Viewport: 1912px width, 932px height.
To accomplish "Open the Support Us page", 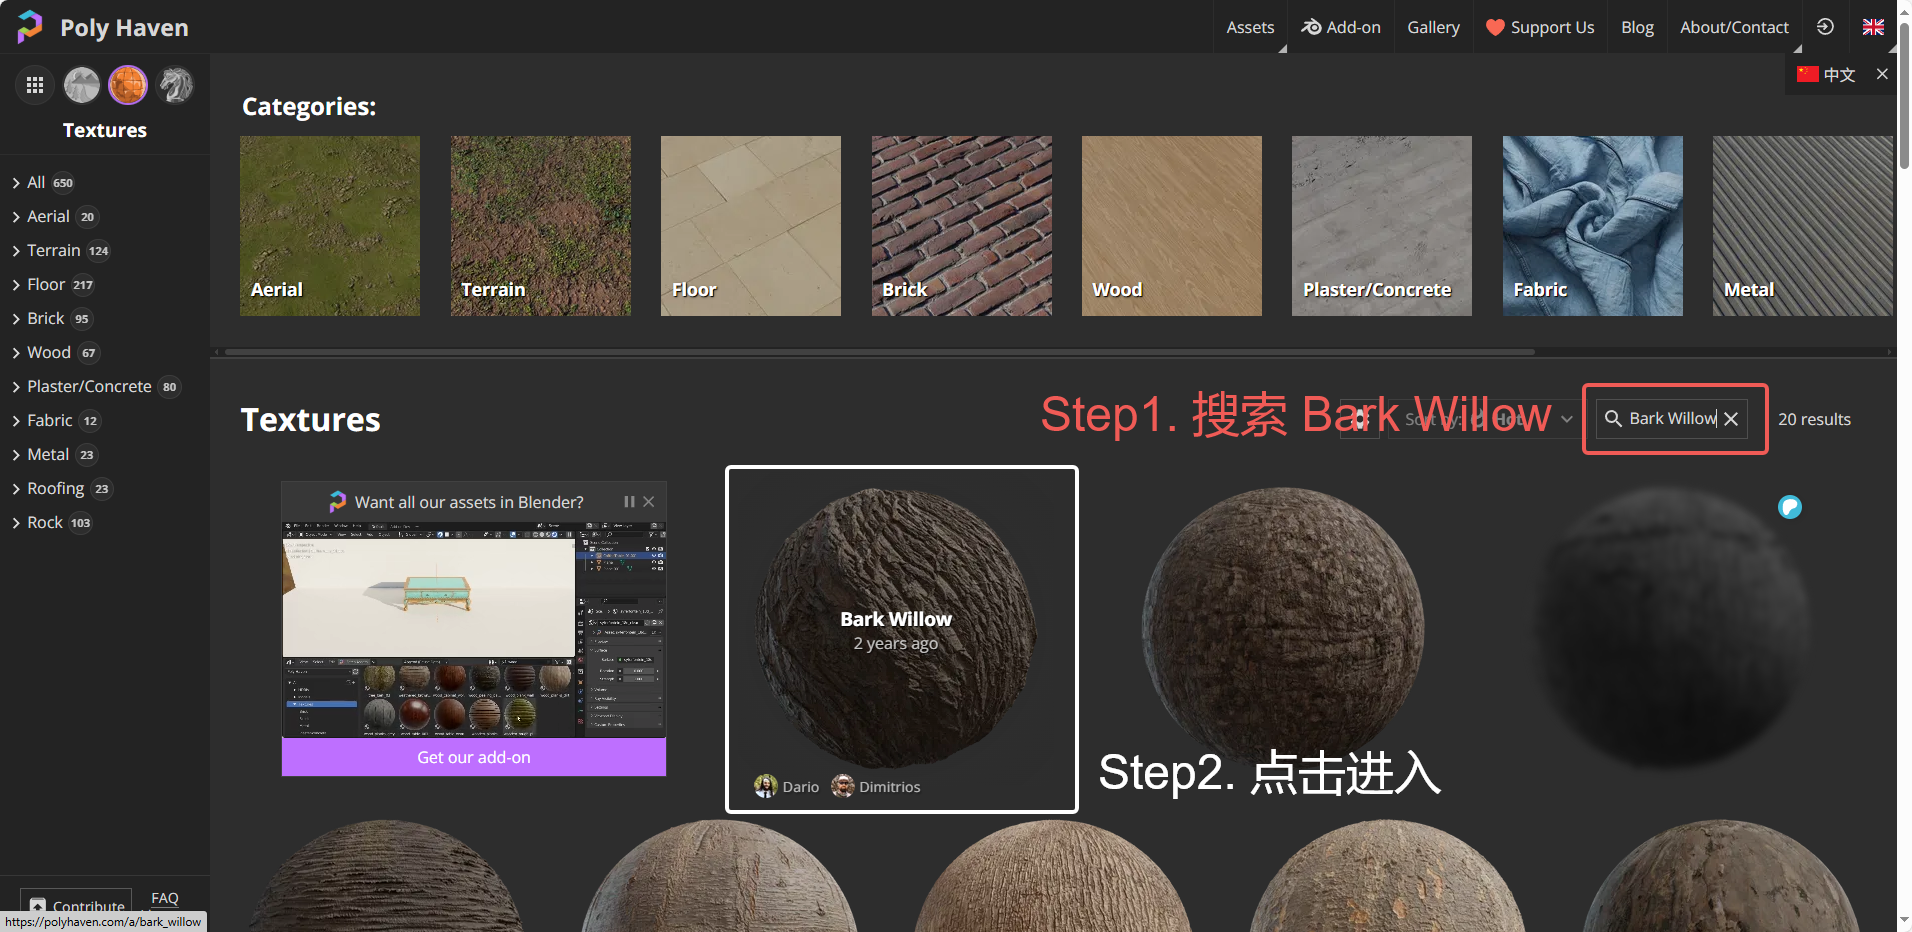I will click(x=1540, y=27).
